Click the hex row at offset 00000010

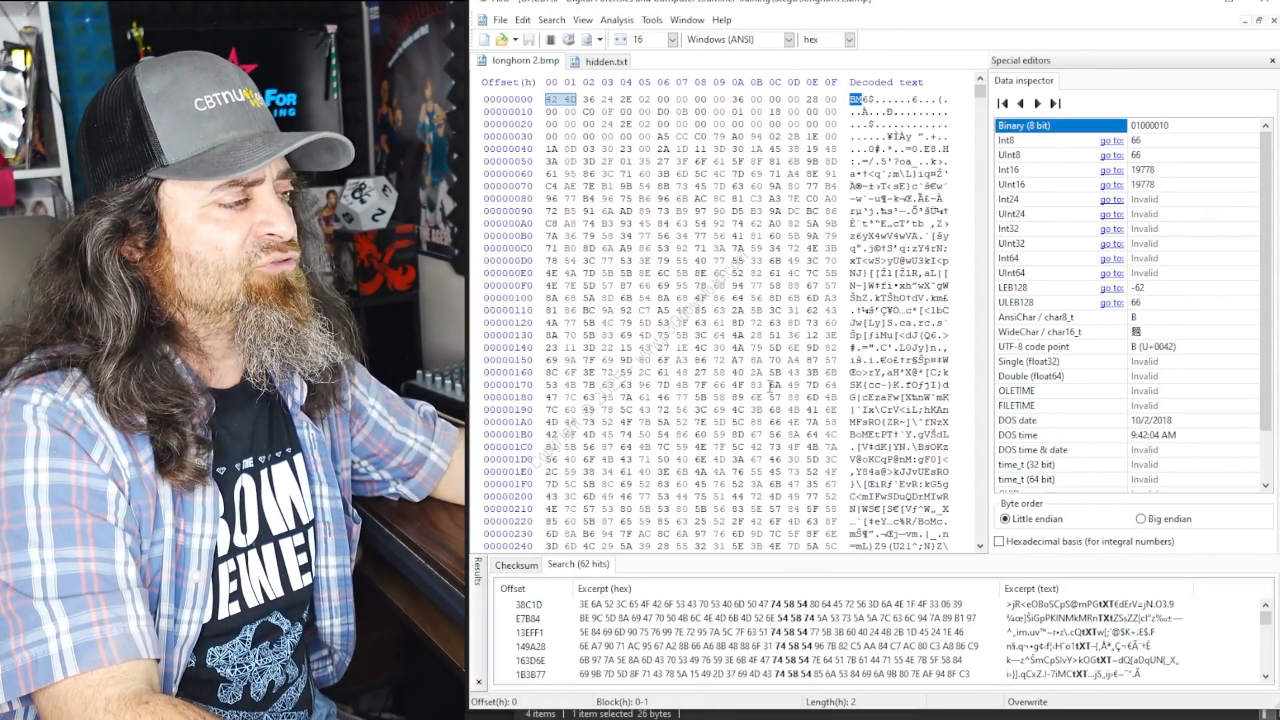pyautogui.click(x=715, y=112)
